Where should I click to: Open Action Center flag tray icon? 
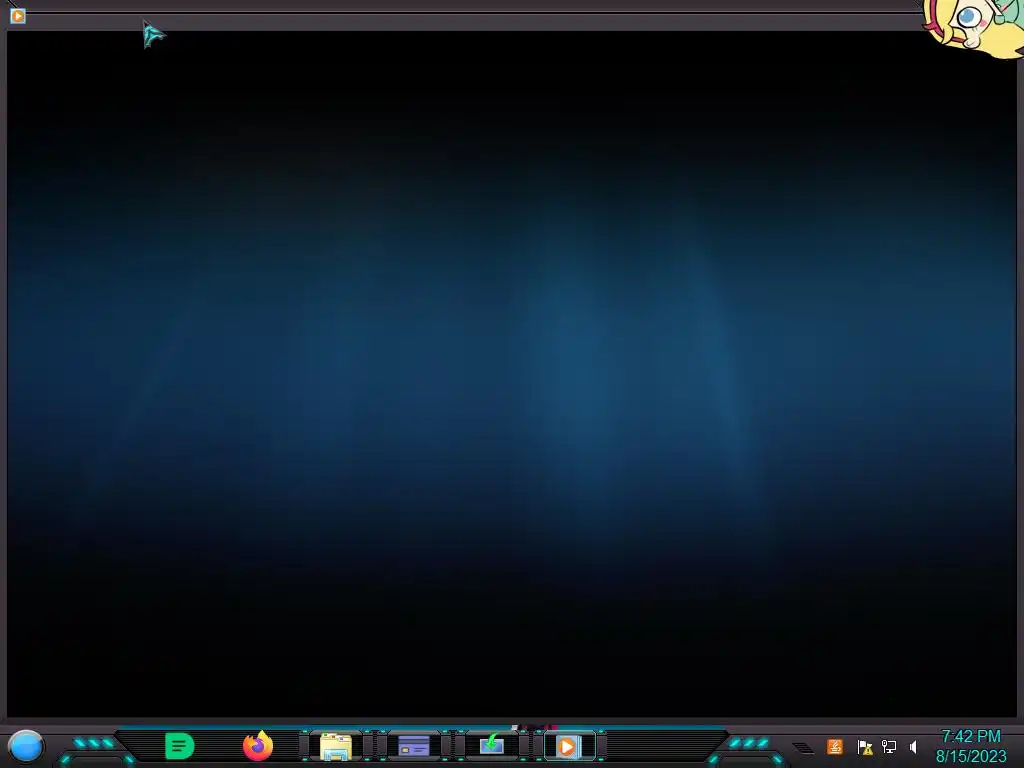coord(865,747)
